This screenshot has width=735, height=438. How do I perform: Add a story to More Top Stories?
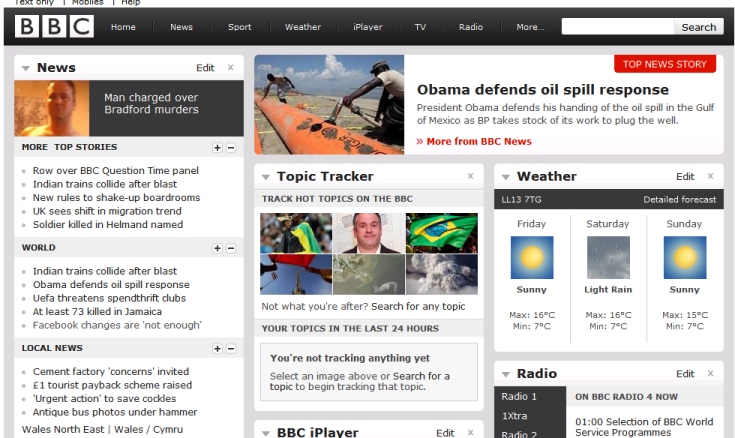[217, 148]
